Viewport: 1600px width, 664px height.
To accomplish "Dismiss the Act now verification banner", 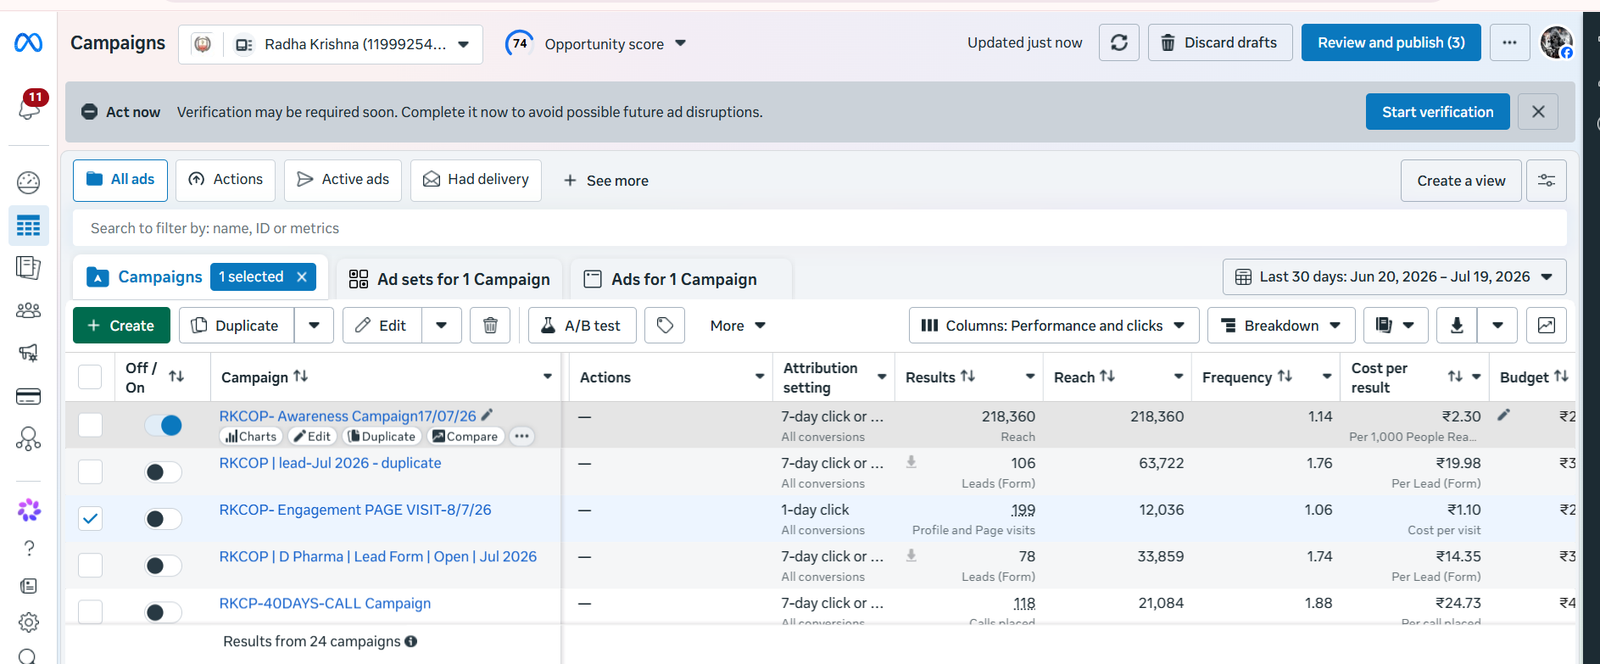I will 1538,112.
